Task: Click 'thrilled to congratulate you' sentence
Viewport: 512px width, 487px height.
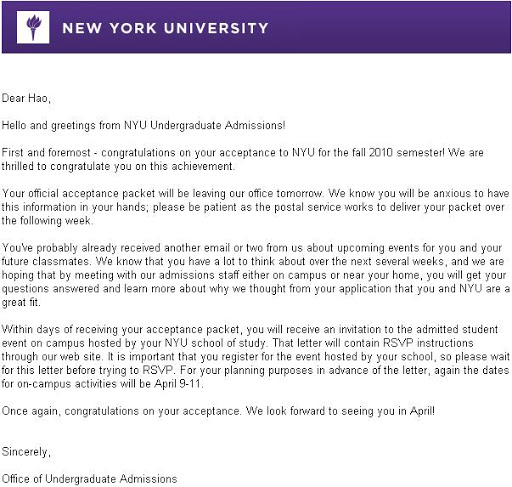Action: click(65, 166)
